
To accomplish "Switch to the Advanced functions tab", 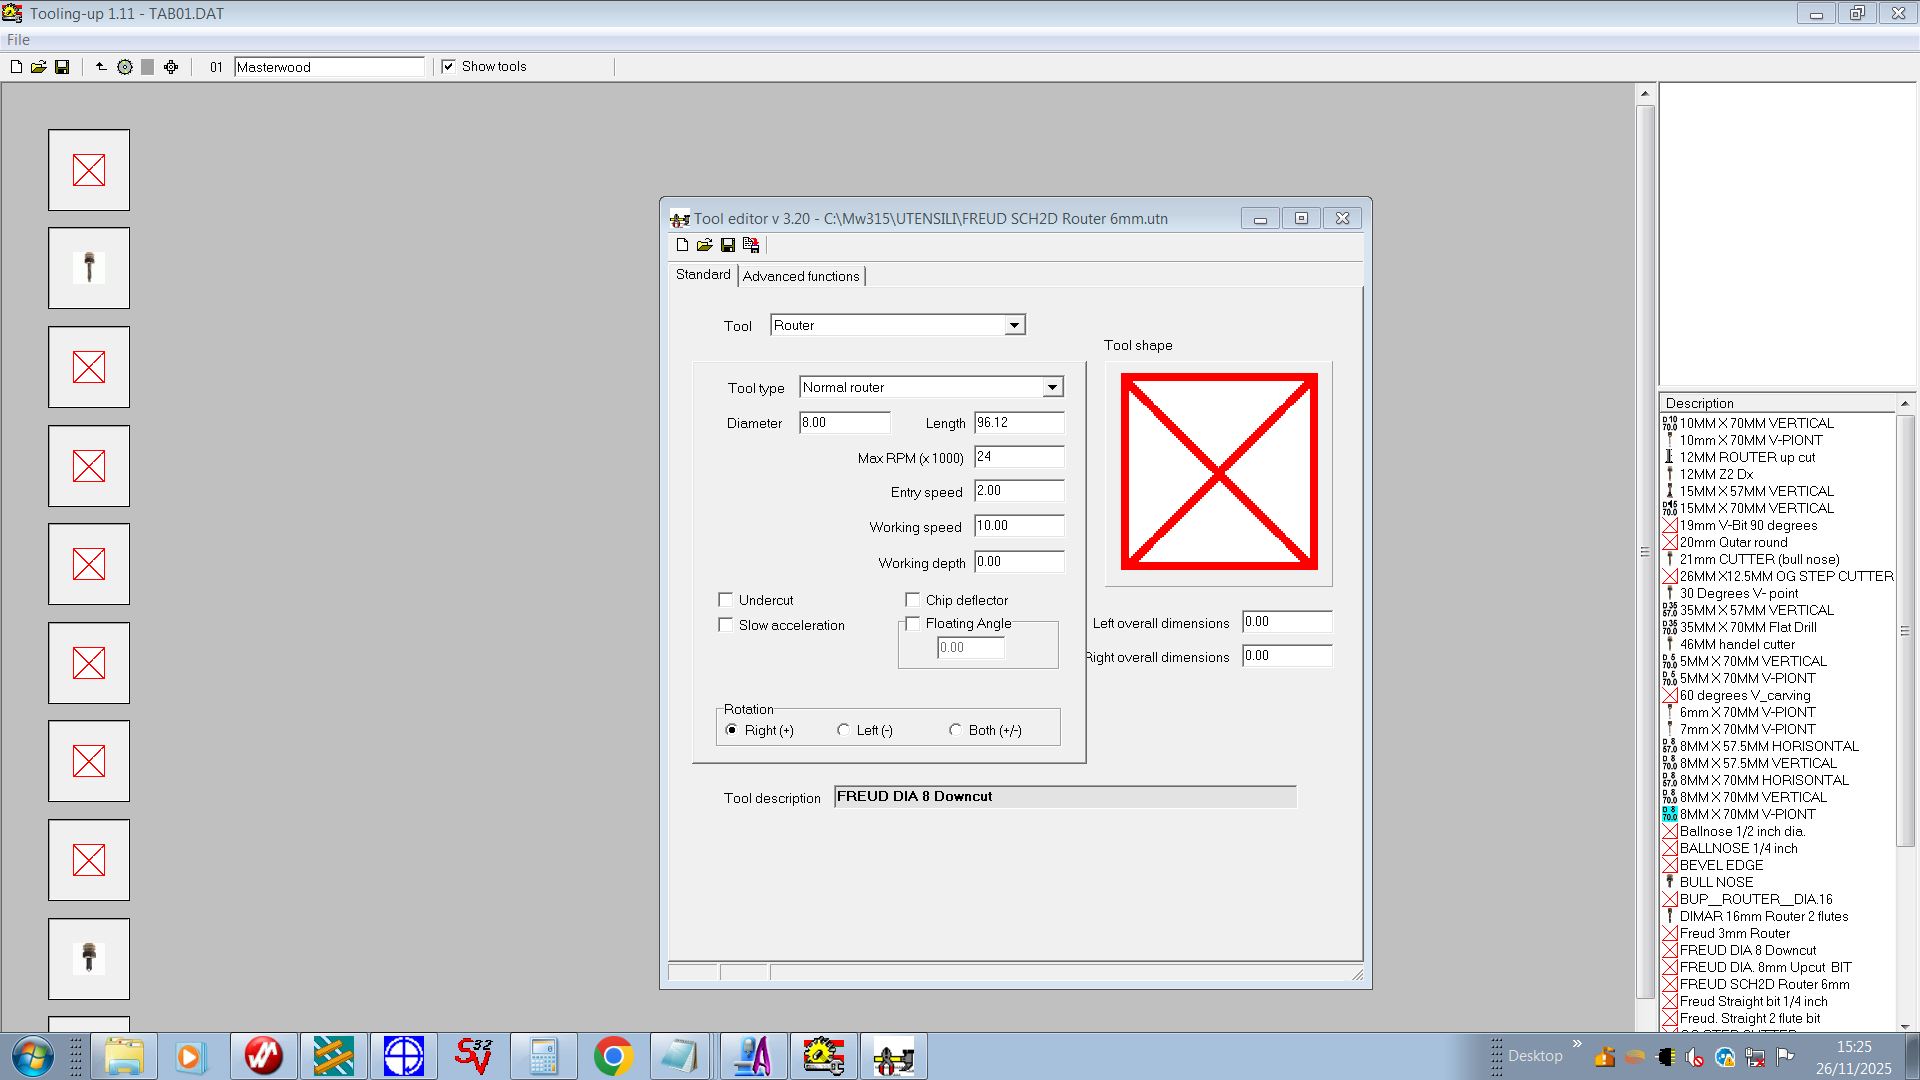I will 801,276.
